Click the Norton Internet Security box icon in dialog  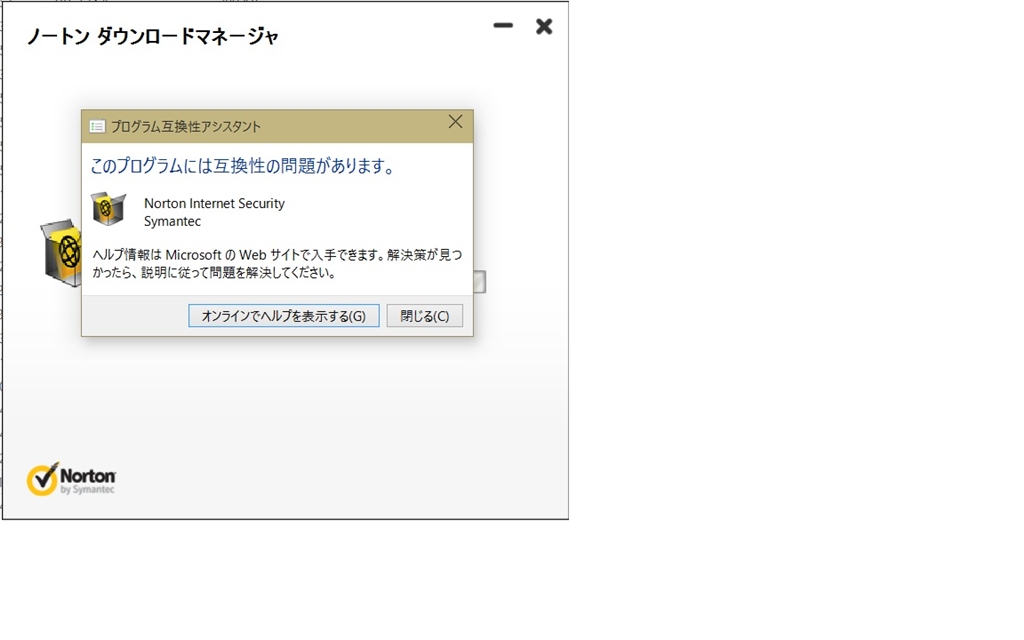(108, 209)
